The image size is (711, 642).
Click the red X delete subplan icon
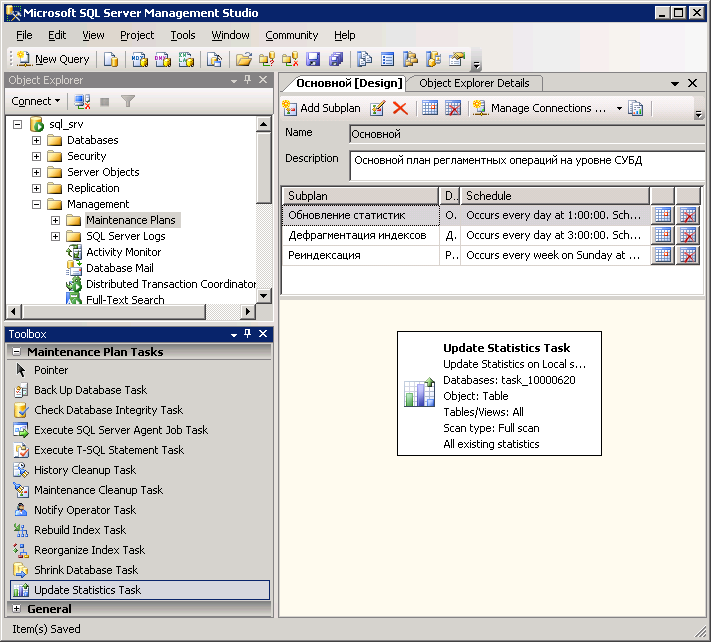click(400, 108)
